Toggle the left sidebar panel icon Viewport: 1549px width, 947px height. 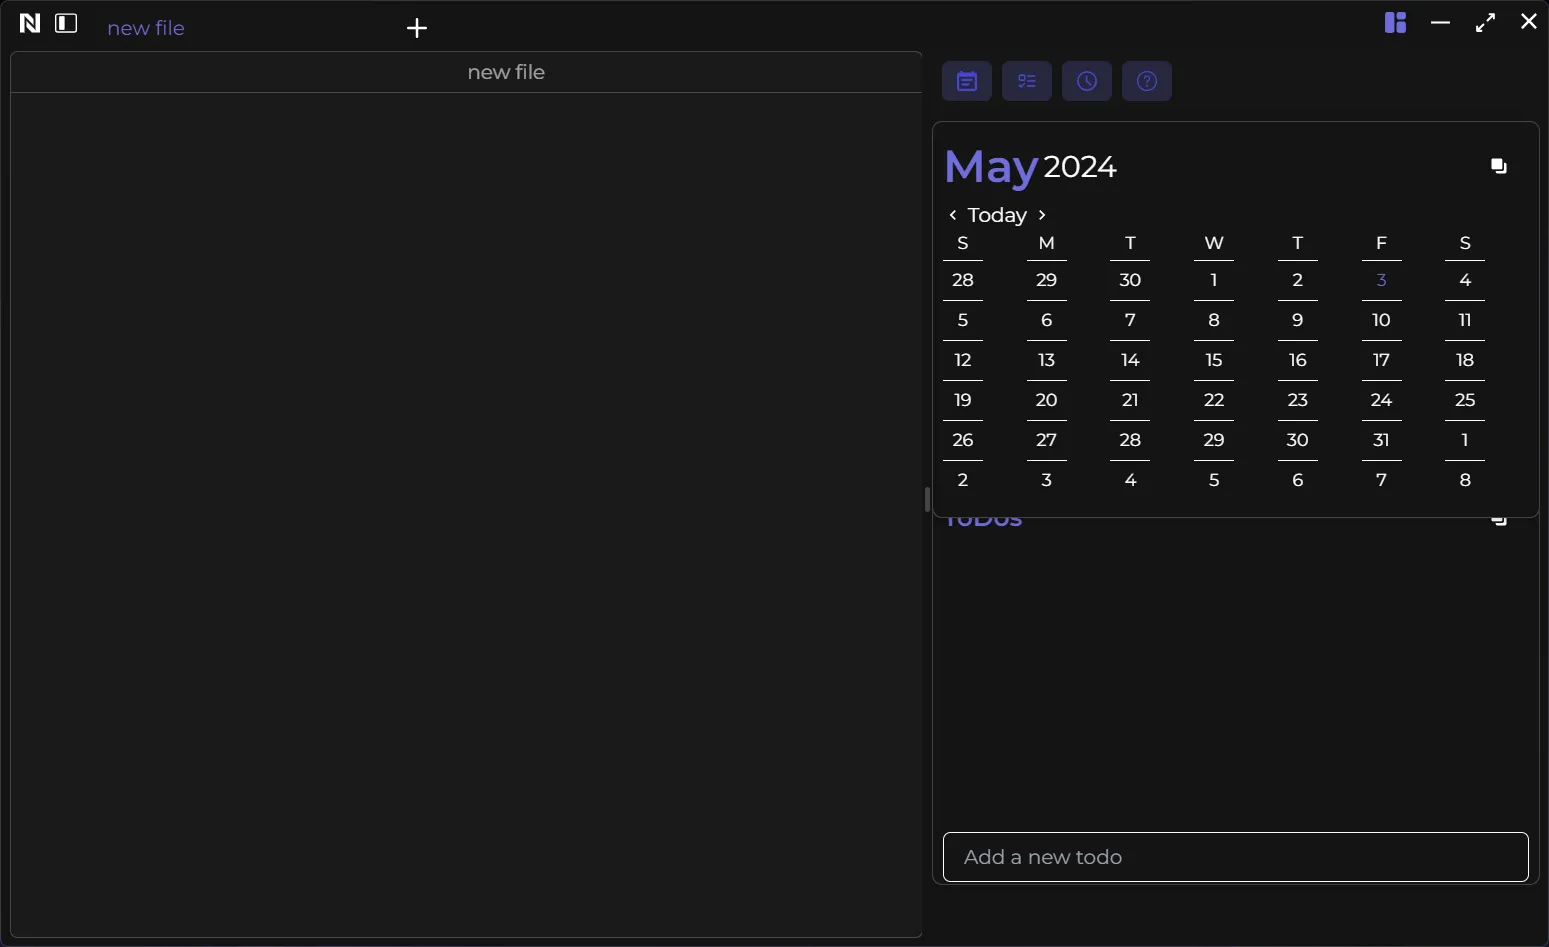tap(66, 23)
